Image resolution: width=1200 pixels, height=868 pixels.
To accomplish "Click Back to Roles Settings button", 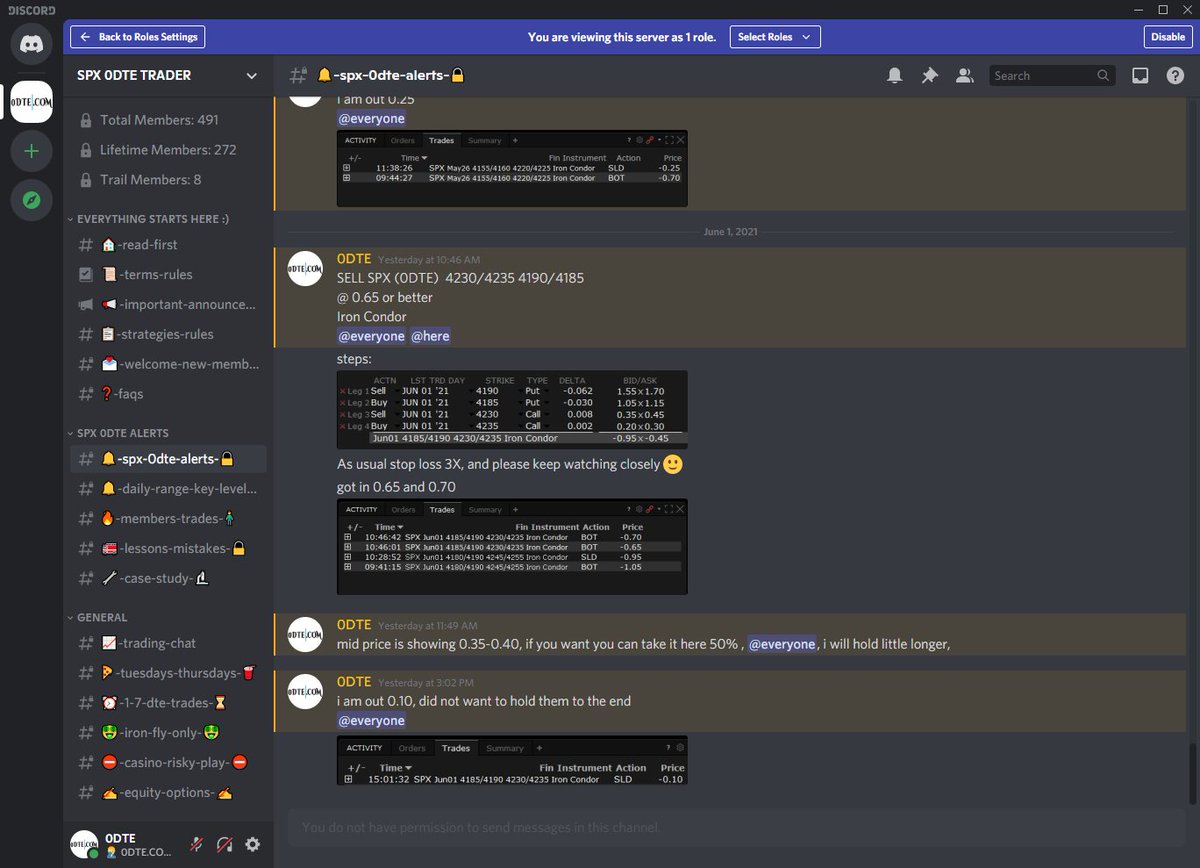I will pos(138,37).
